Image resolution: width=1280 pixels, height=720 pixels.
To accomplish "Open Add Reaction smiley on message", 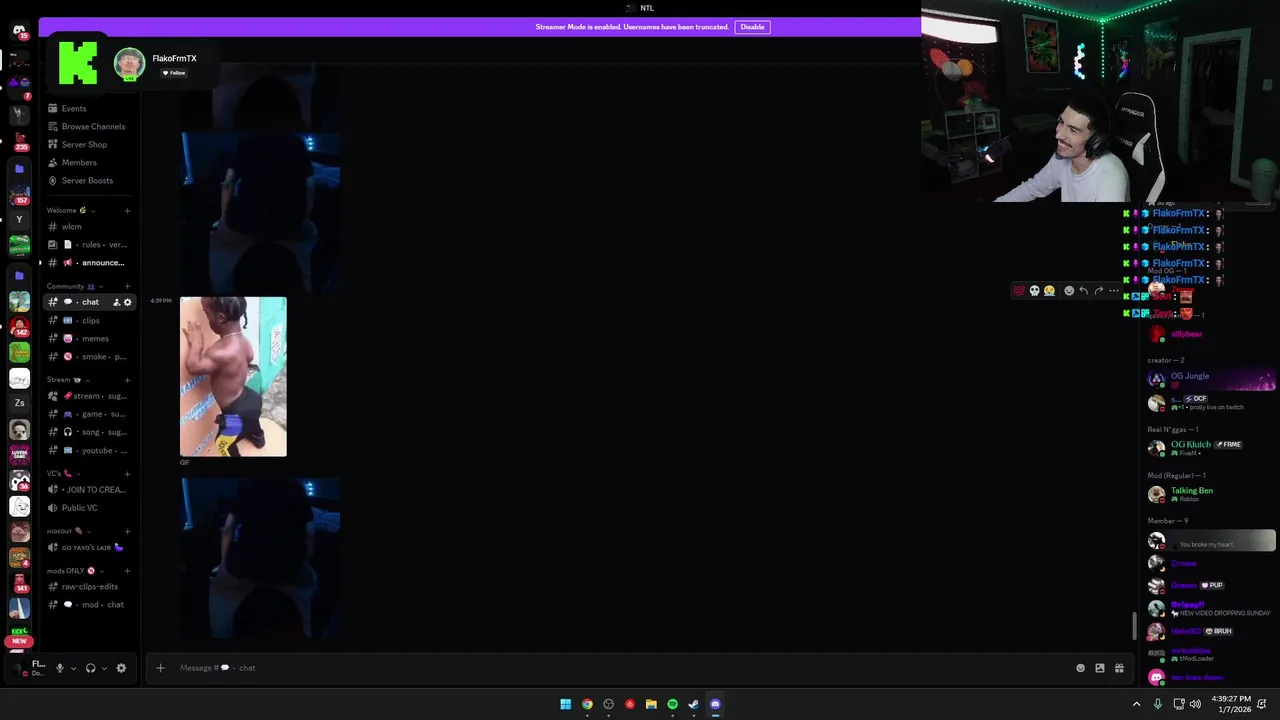I will pos(1069,291).
